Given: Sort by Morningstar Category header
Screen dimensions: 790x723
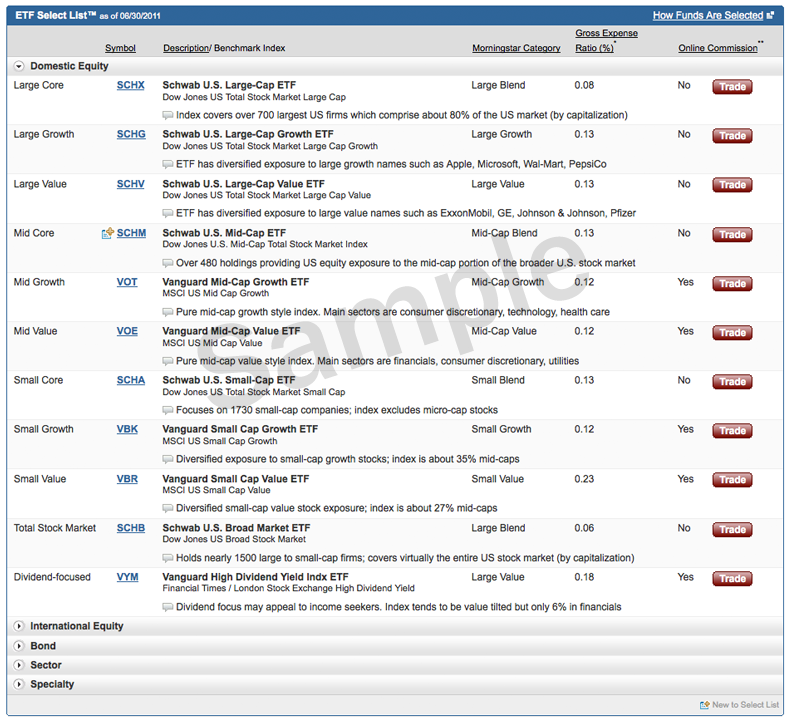Looking at the screenshot, I should [516, 48].
